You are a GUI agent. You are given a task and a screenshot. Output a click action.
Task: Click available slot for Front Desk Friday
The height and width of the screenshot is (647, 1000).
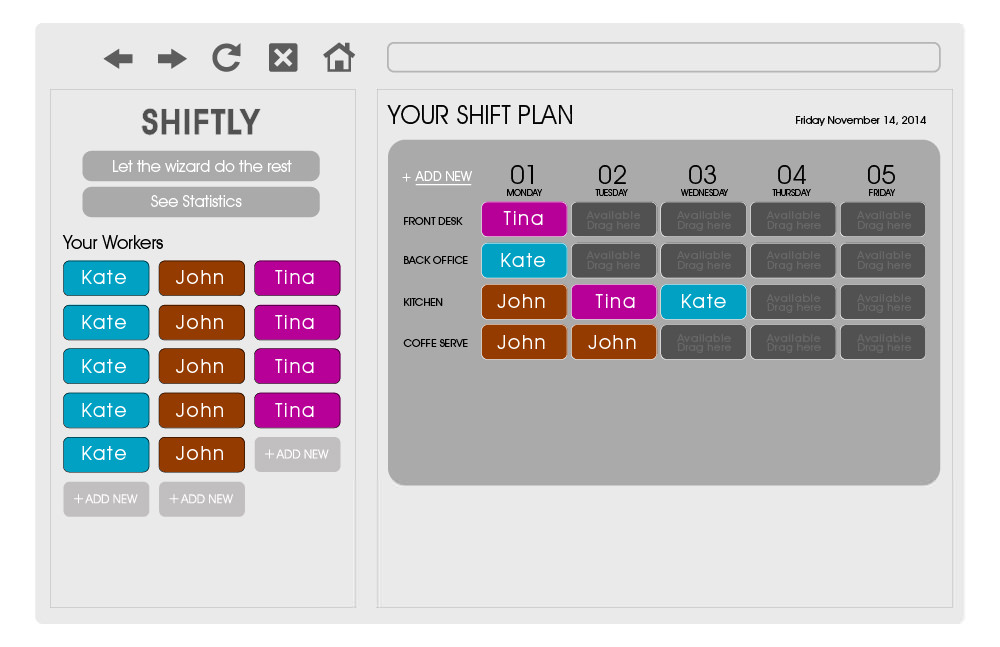pyautogui.click(x=883, y=219)
